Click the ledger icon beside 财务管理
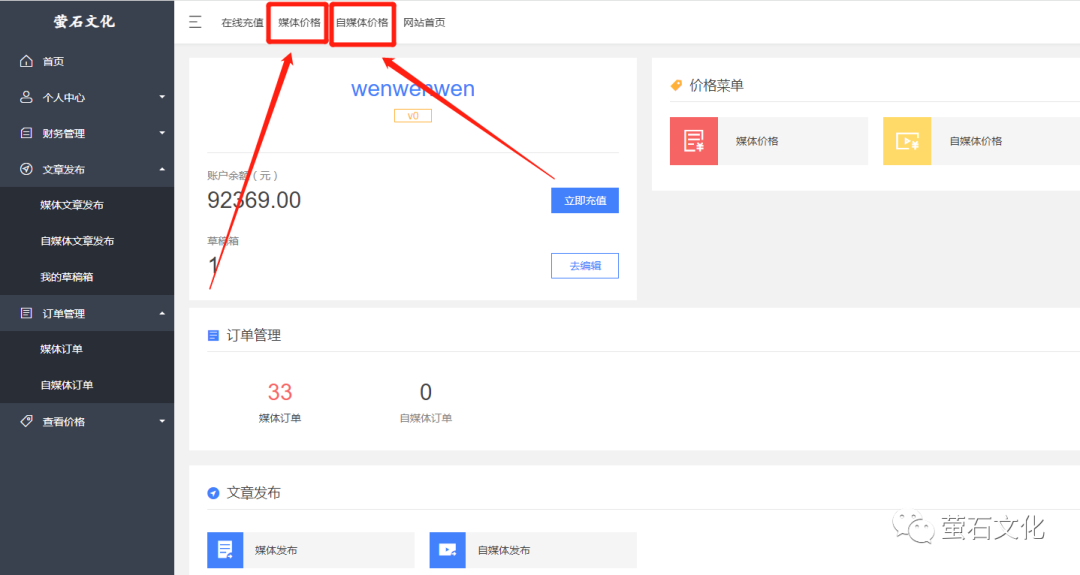The width and height of the screenshot is (1080, 575). tap(26, 133)
